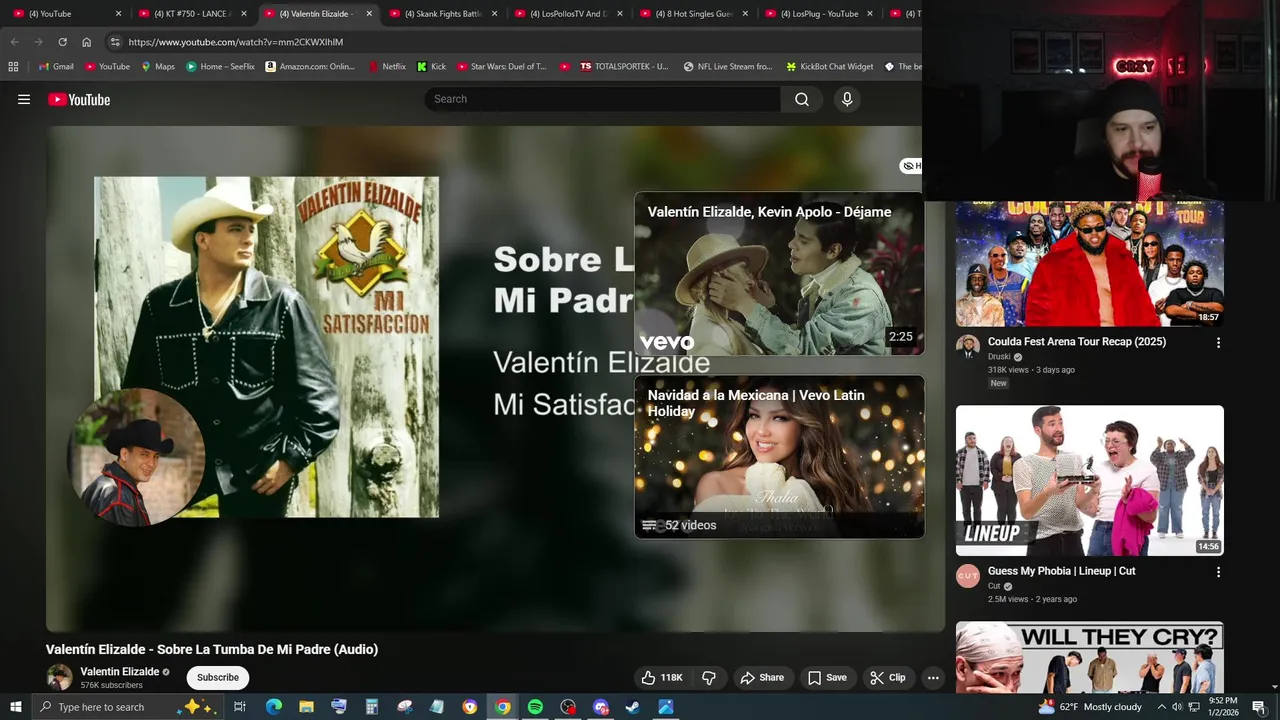This screenshot has width=1280, height=720.
Task: Like the video with thumbs up 118K
Action: coord(661,677)
